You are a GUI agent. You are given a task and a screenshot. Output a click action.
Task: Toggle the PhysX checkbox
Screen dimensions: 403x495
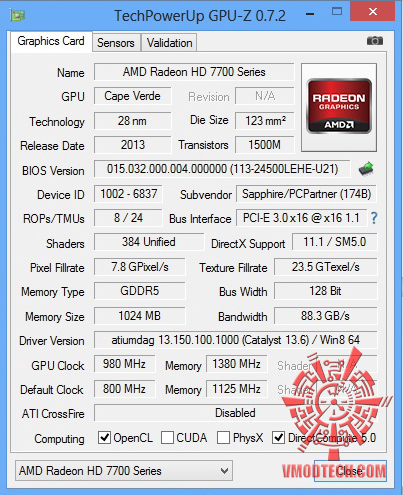[x=223, y=437]
